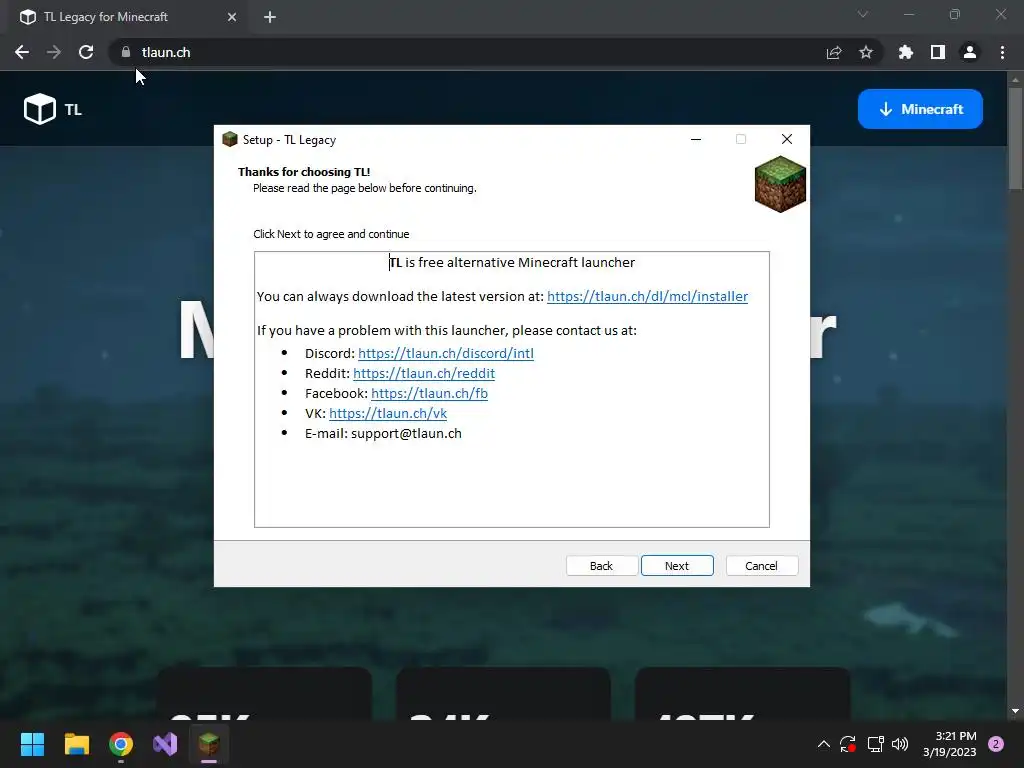This screenshot has height=768, width=1024.
Task: Click the webpage vertical scrollbar thumb
Action: coord(1015,138)
